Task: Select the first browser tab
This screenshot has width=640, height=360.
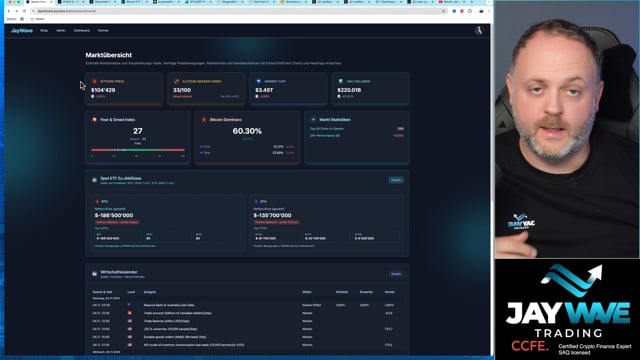Action: click(40, 2)
